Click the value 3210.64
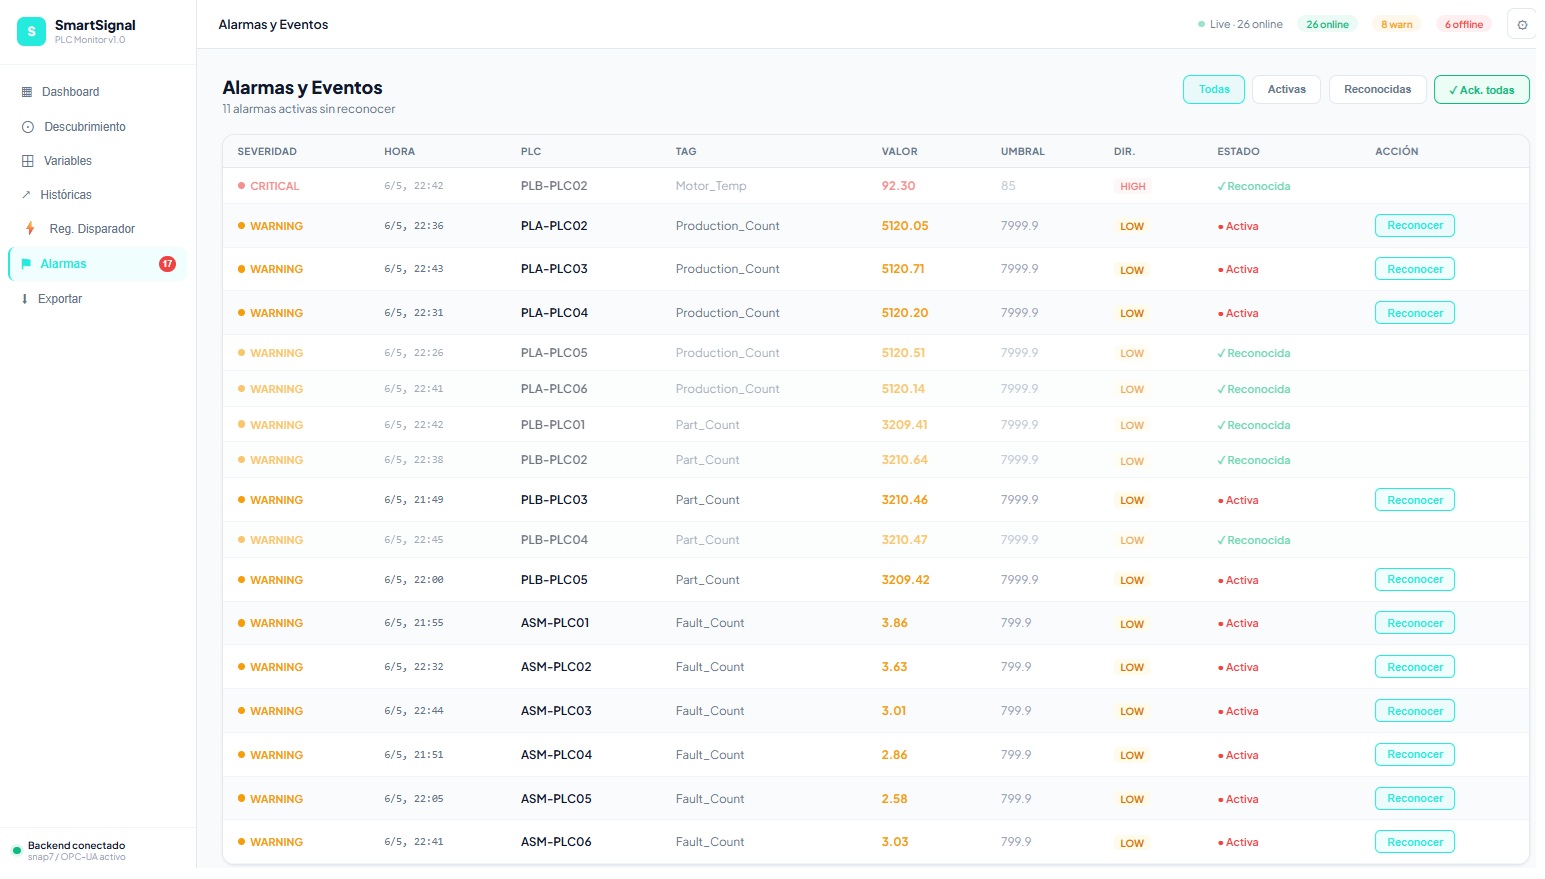The height and width of the screenshot is (879, 1545). [x=904, y=460]
